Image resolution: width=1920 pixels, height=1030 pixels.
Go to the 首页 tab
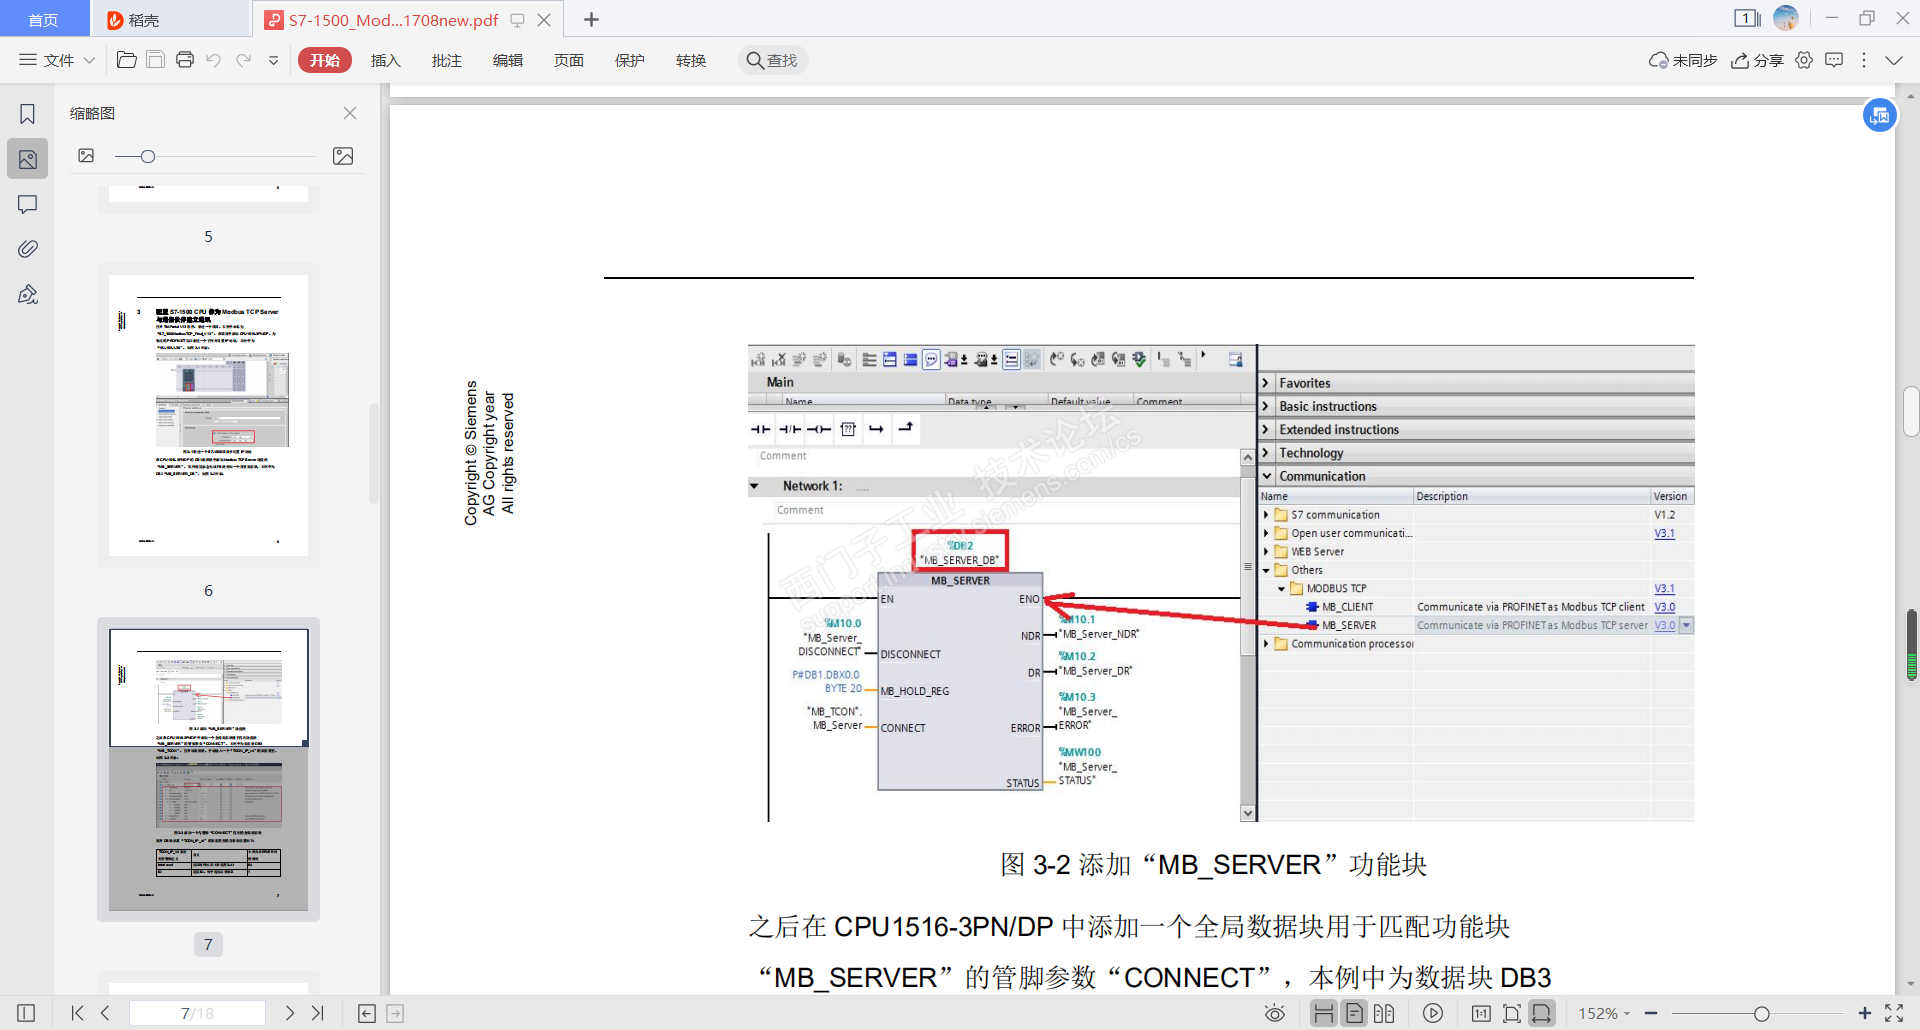pos(44,19)
